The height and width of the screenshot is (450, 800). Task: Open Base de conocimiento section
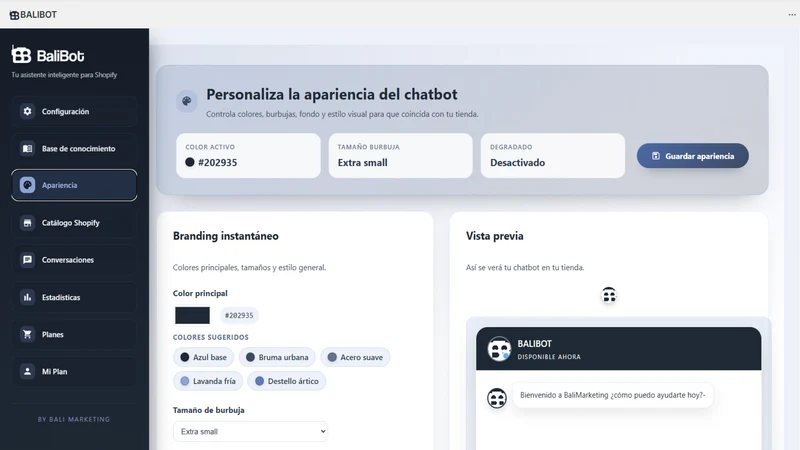point(74,148)
